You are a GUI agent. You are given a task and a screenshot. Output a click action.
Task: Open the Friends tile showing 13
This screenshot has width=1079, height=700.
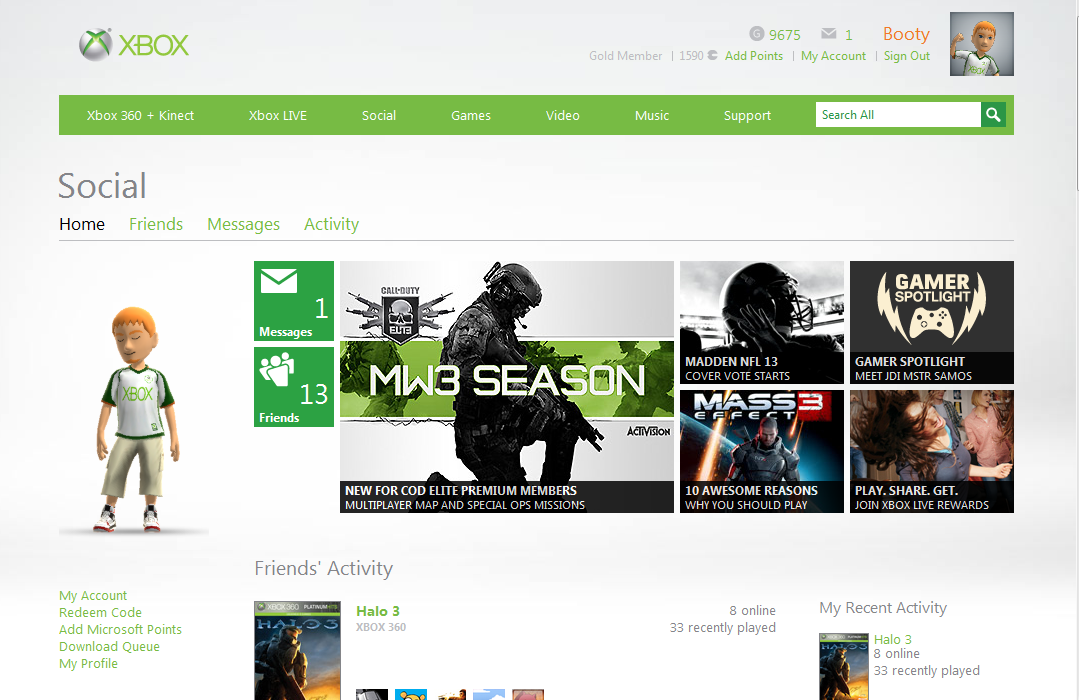click(294, 387)
